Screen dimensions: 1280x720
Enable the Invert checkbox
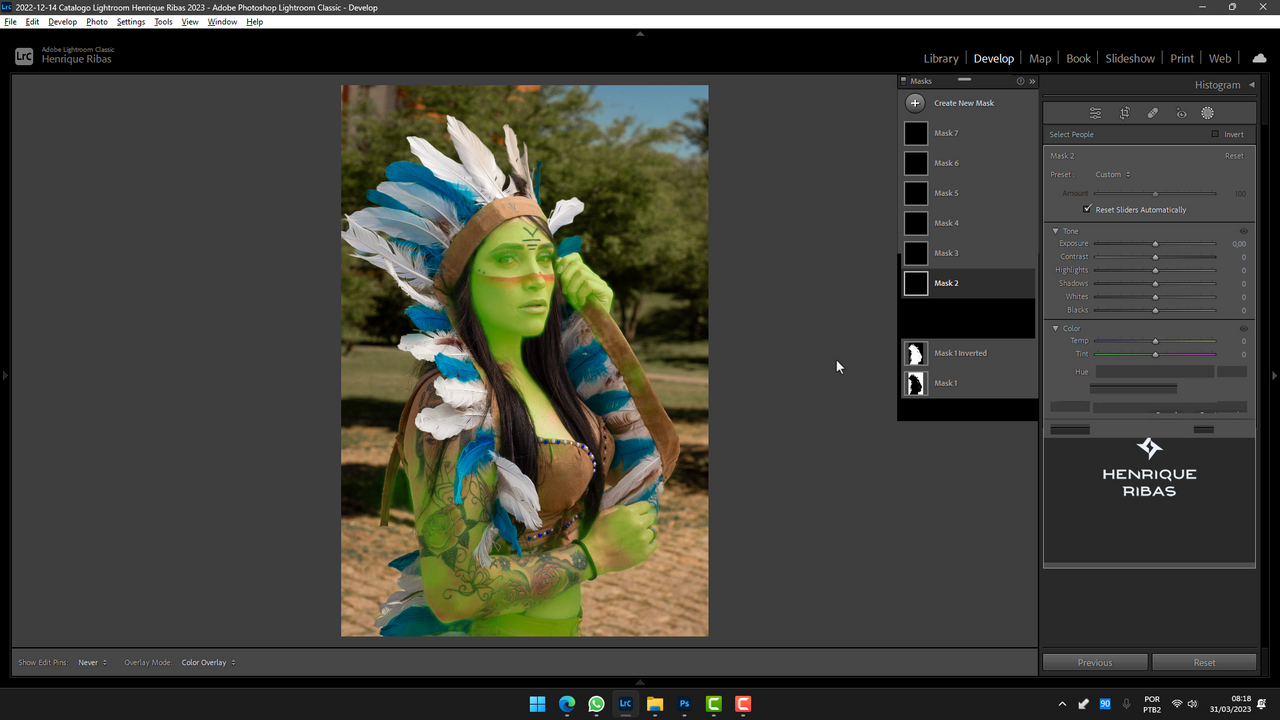coord(1215,134)
